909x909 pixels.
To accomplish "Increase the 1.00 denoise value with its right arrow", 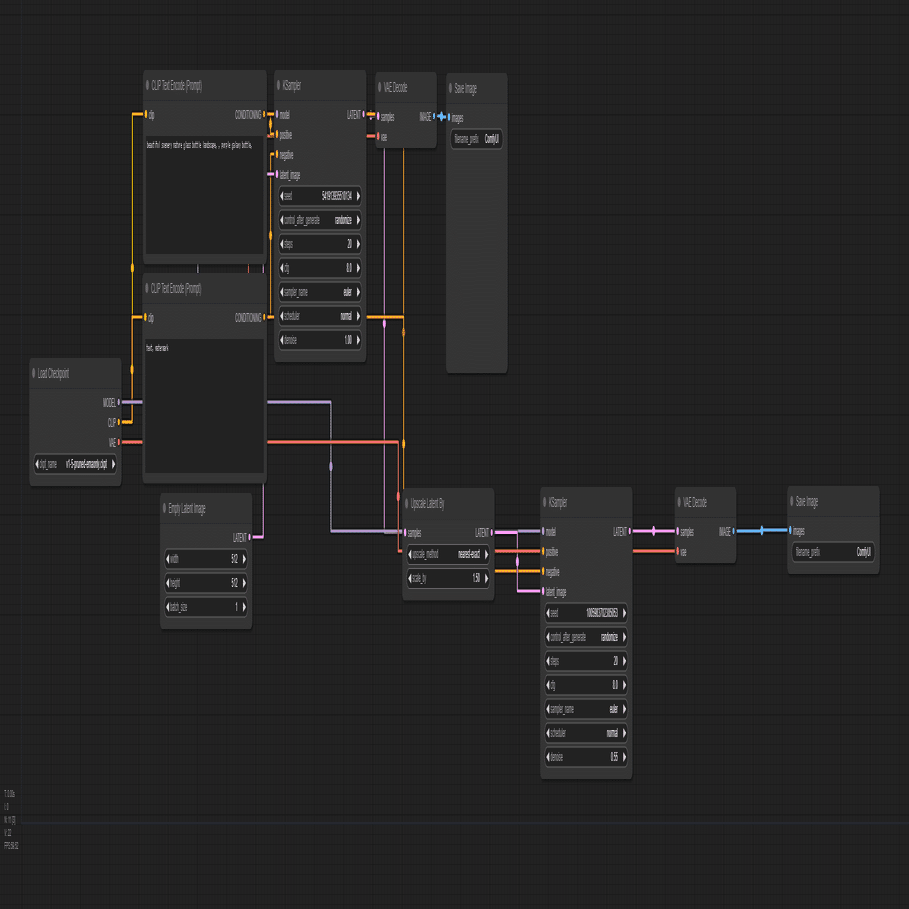I will [x=358, y=340].
